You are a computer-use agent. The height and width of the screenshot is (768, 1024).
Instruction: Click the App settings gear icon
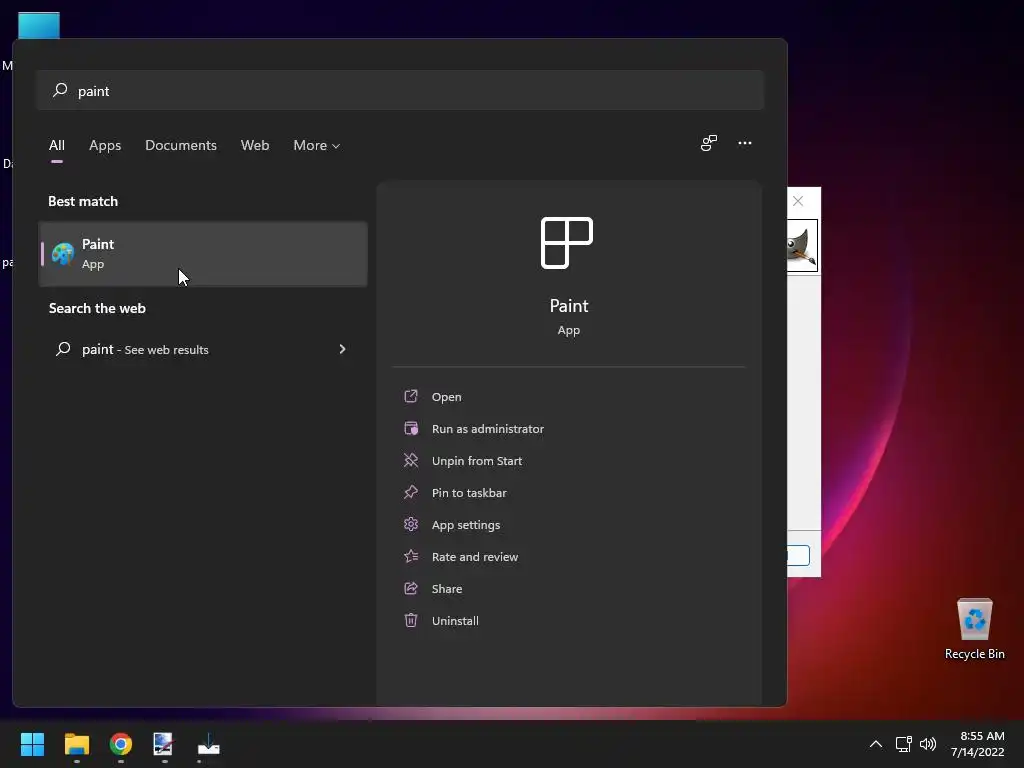(x=411, y=524)
